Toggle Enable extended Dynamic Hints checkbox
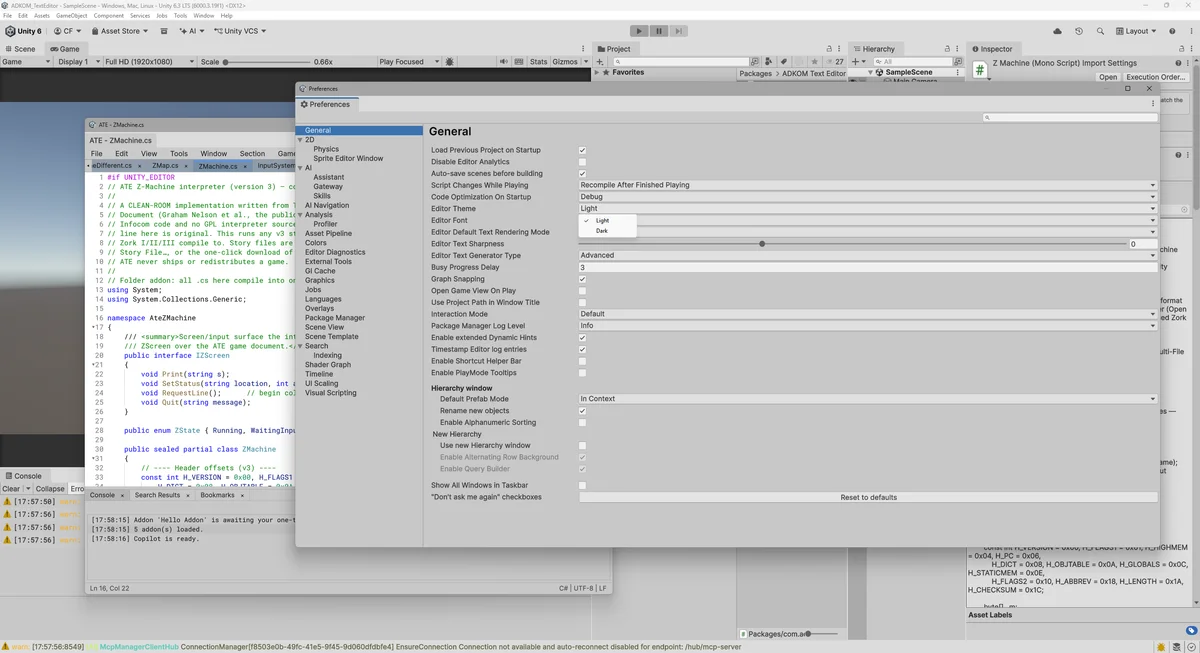 (583, 338)
